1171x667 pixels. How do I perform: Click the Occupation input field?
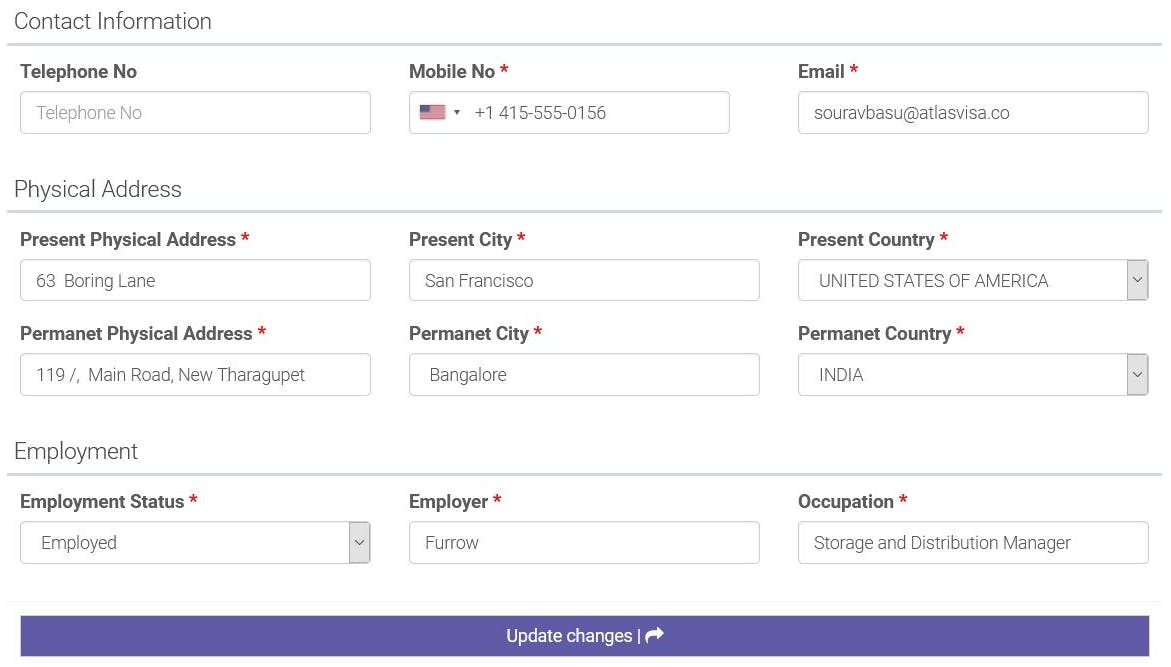coord(972,543)
